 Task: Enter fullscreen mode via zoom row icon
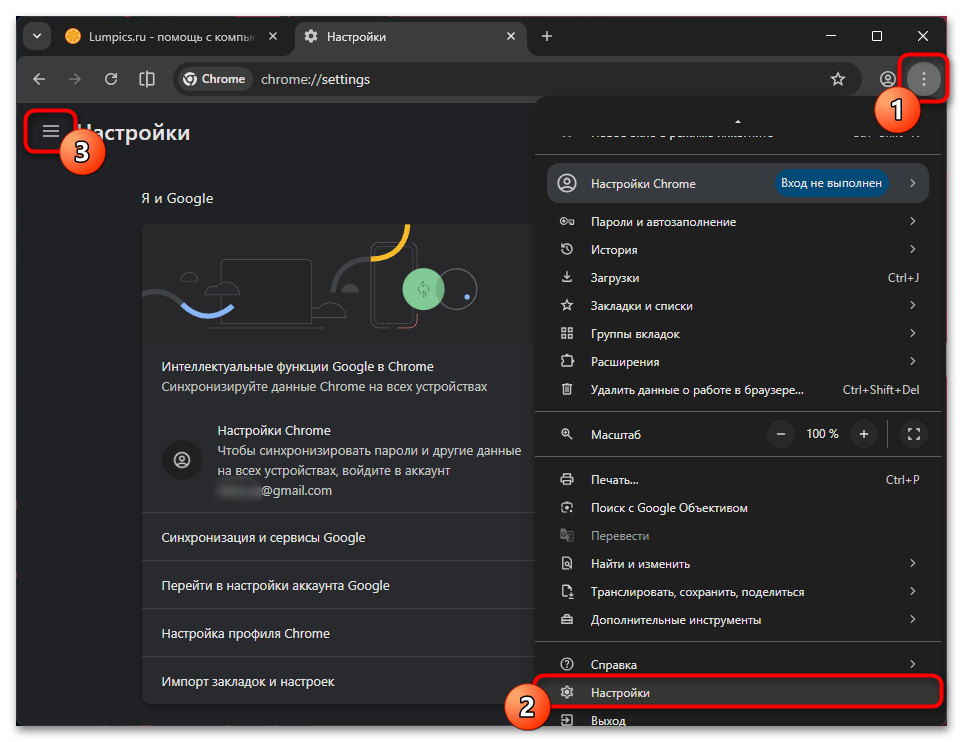914,434
